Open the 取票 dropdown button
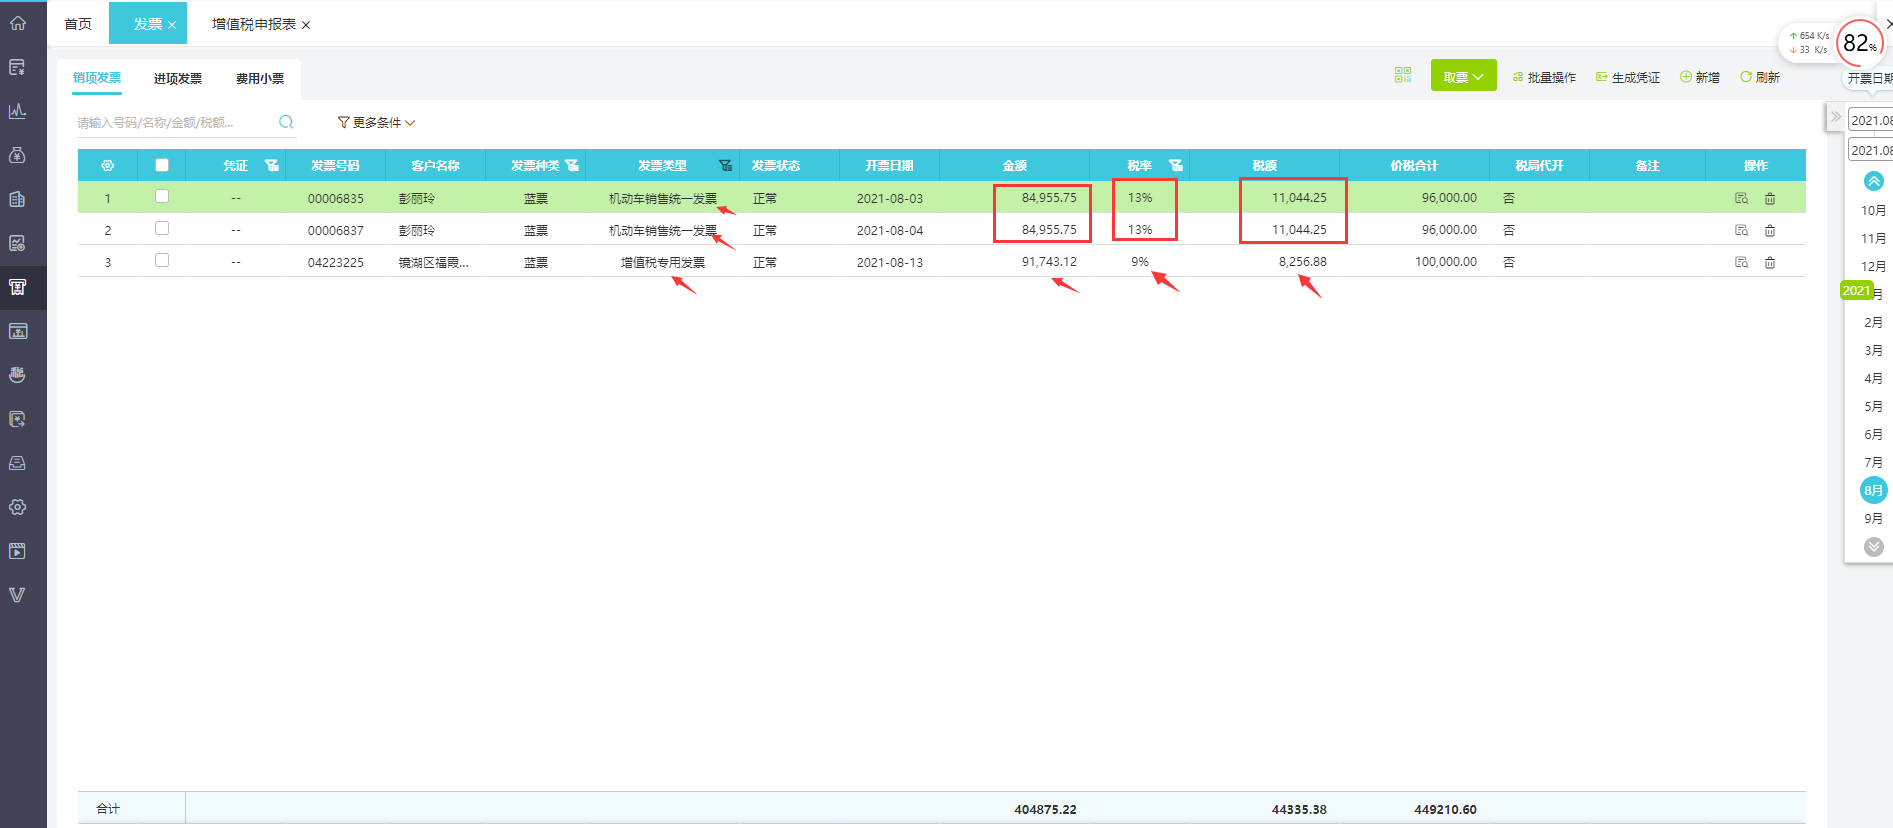 point(1463,76)
